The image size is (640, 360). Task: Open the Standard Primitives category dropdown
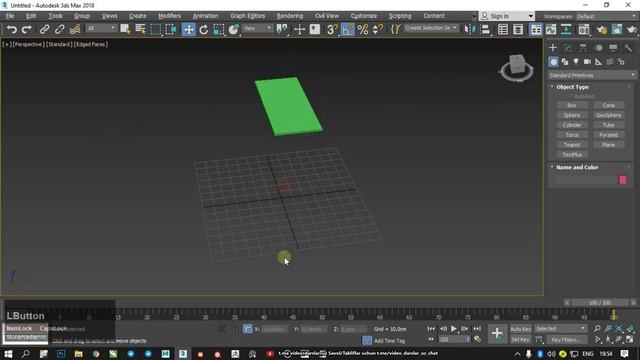coord(592,75)
